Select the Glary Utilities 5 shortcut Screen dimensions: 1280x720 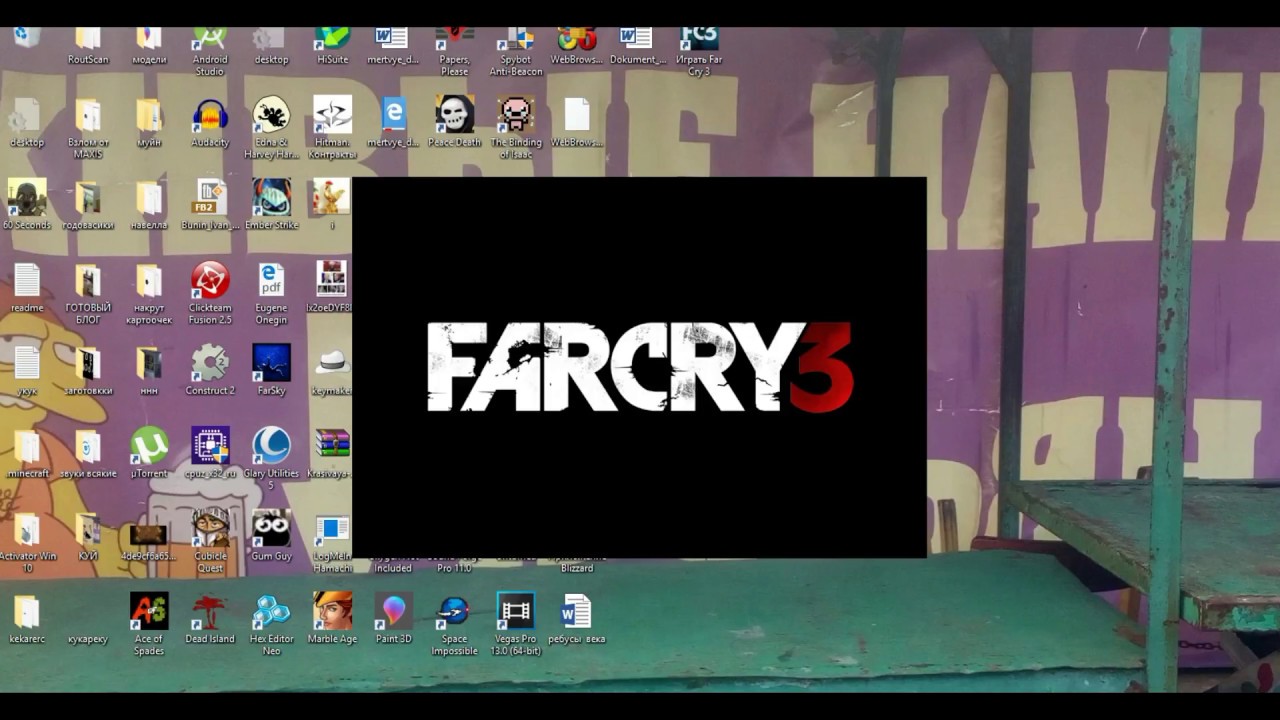pos(271,459)
